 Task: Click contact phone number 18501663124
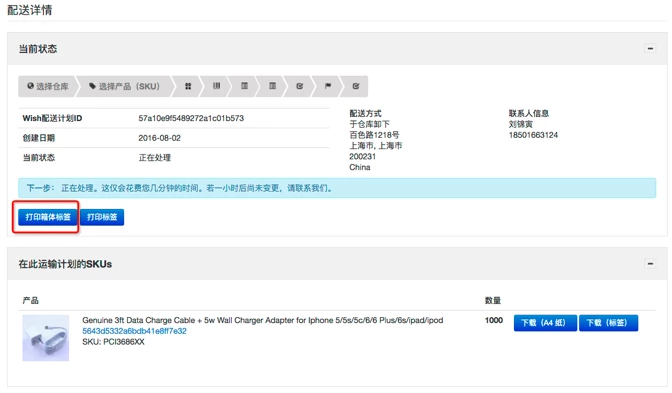pyautogui.click(x=533, y=135)
